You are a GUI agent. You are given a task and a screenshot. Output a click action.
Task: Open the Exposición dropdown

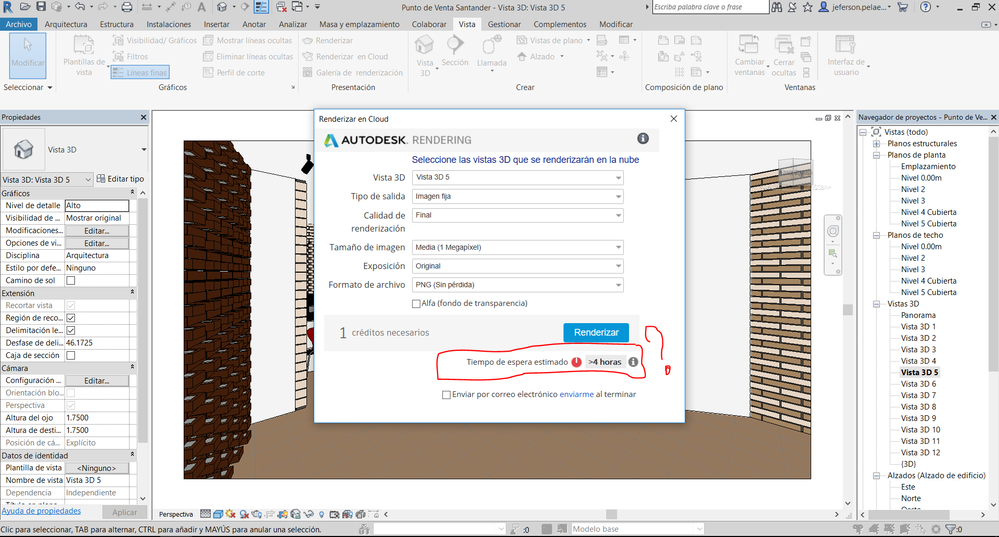click(518, 266)
